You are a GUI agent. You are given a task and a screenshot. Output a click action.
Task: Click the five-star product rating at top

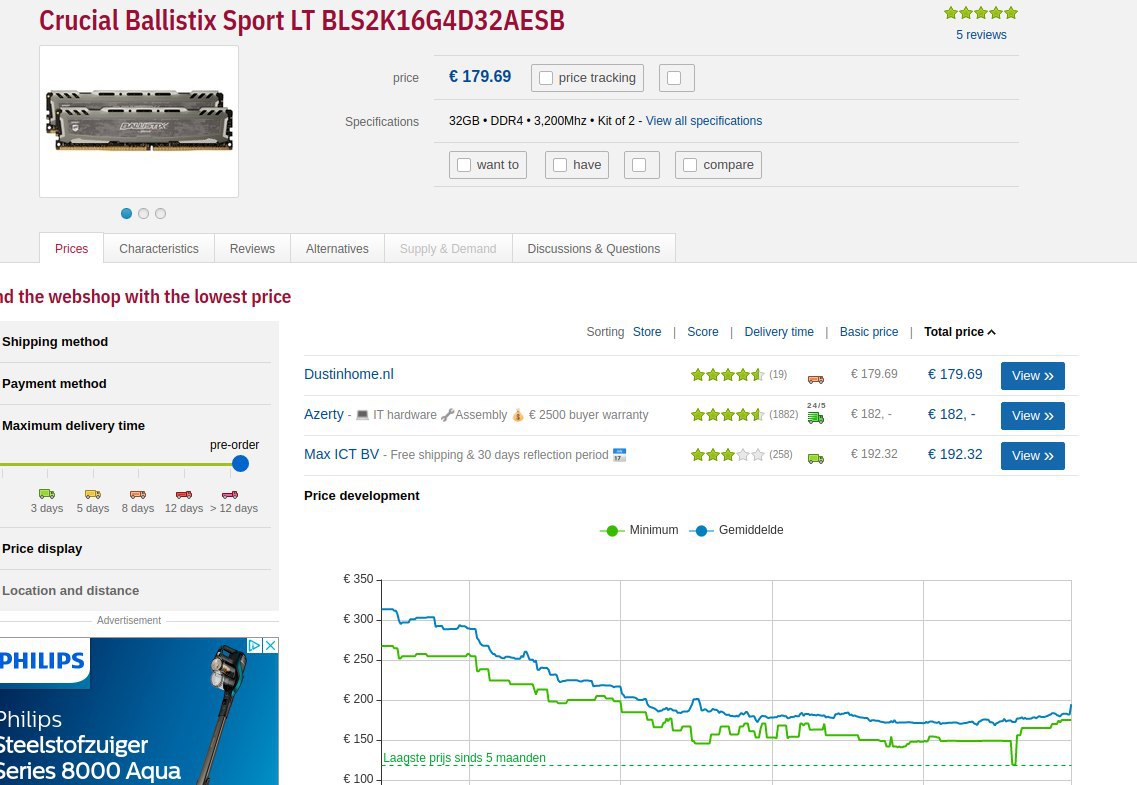(x=981, y=12)
